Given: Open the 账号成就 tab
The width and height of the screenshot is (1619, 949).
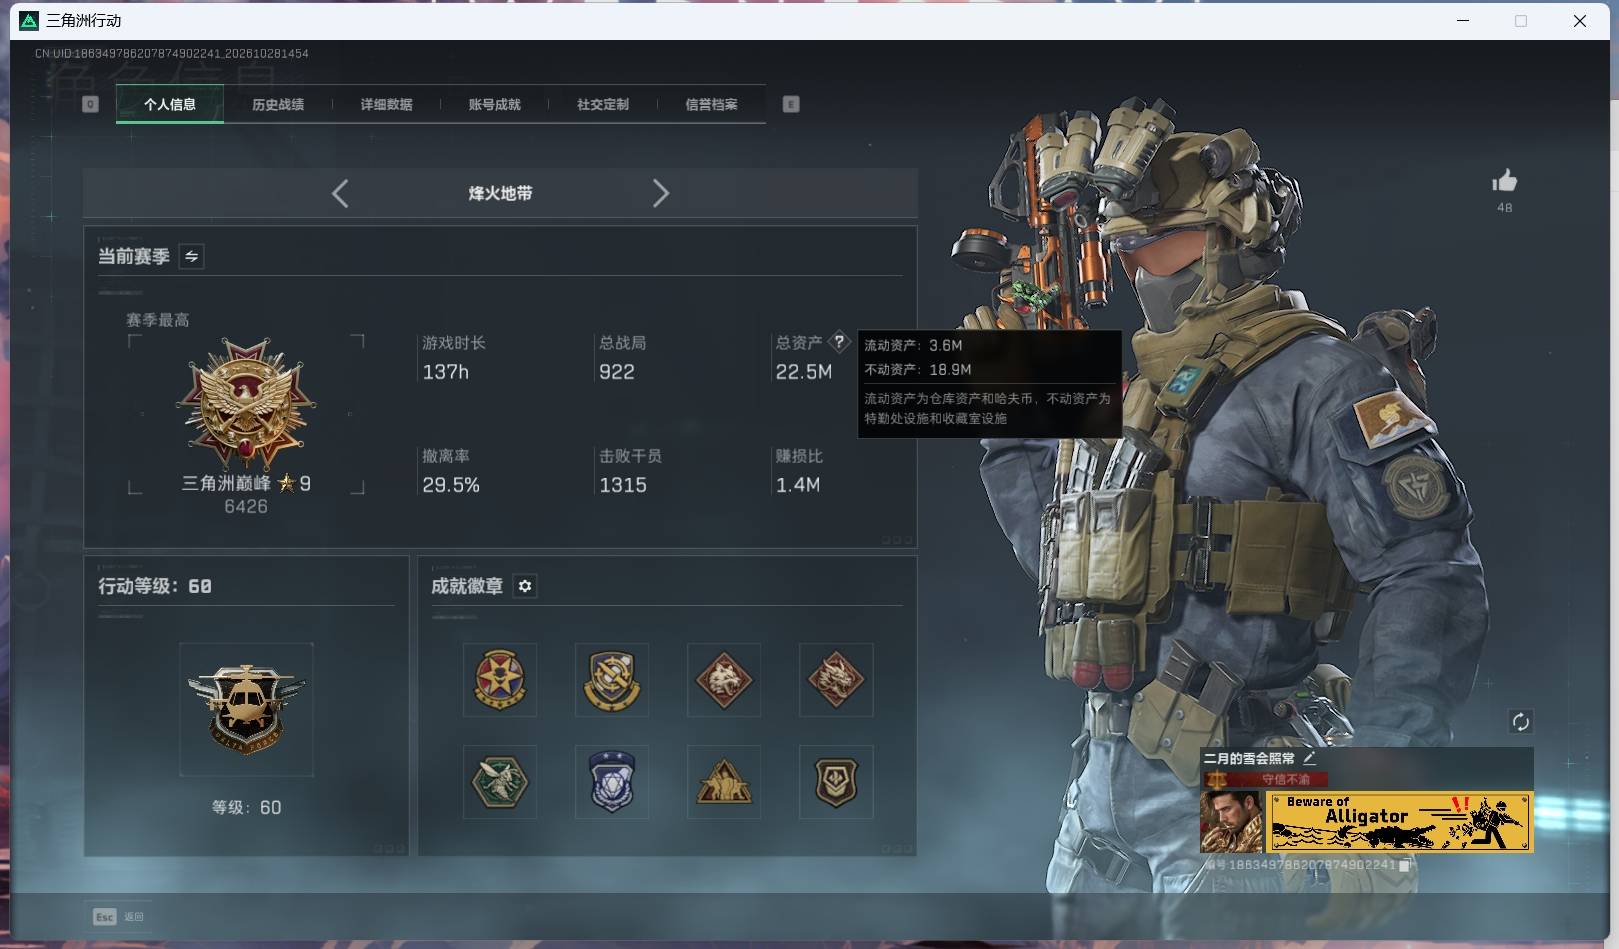Looking at the screenshot, I should coord(494,104).
